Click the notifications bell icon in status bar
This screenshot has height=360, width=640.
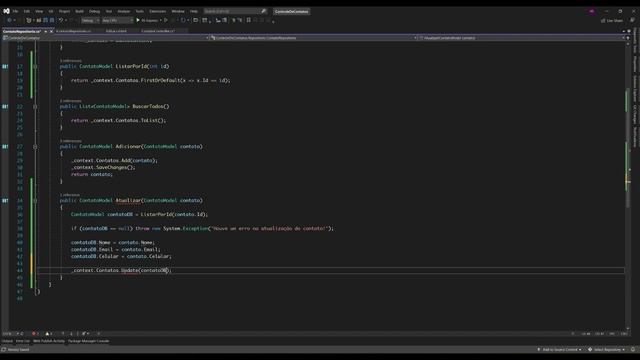click(x=633, y=349)
